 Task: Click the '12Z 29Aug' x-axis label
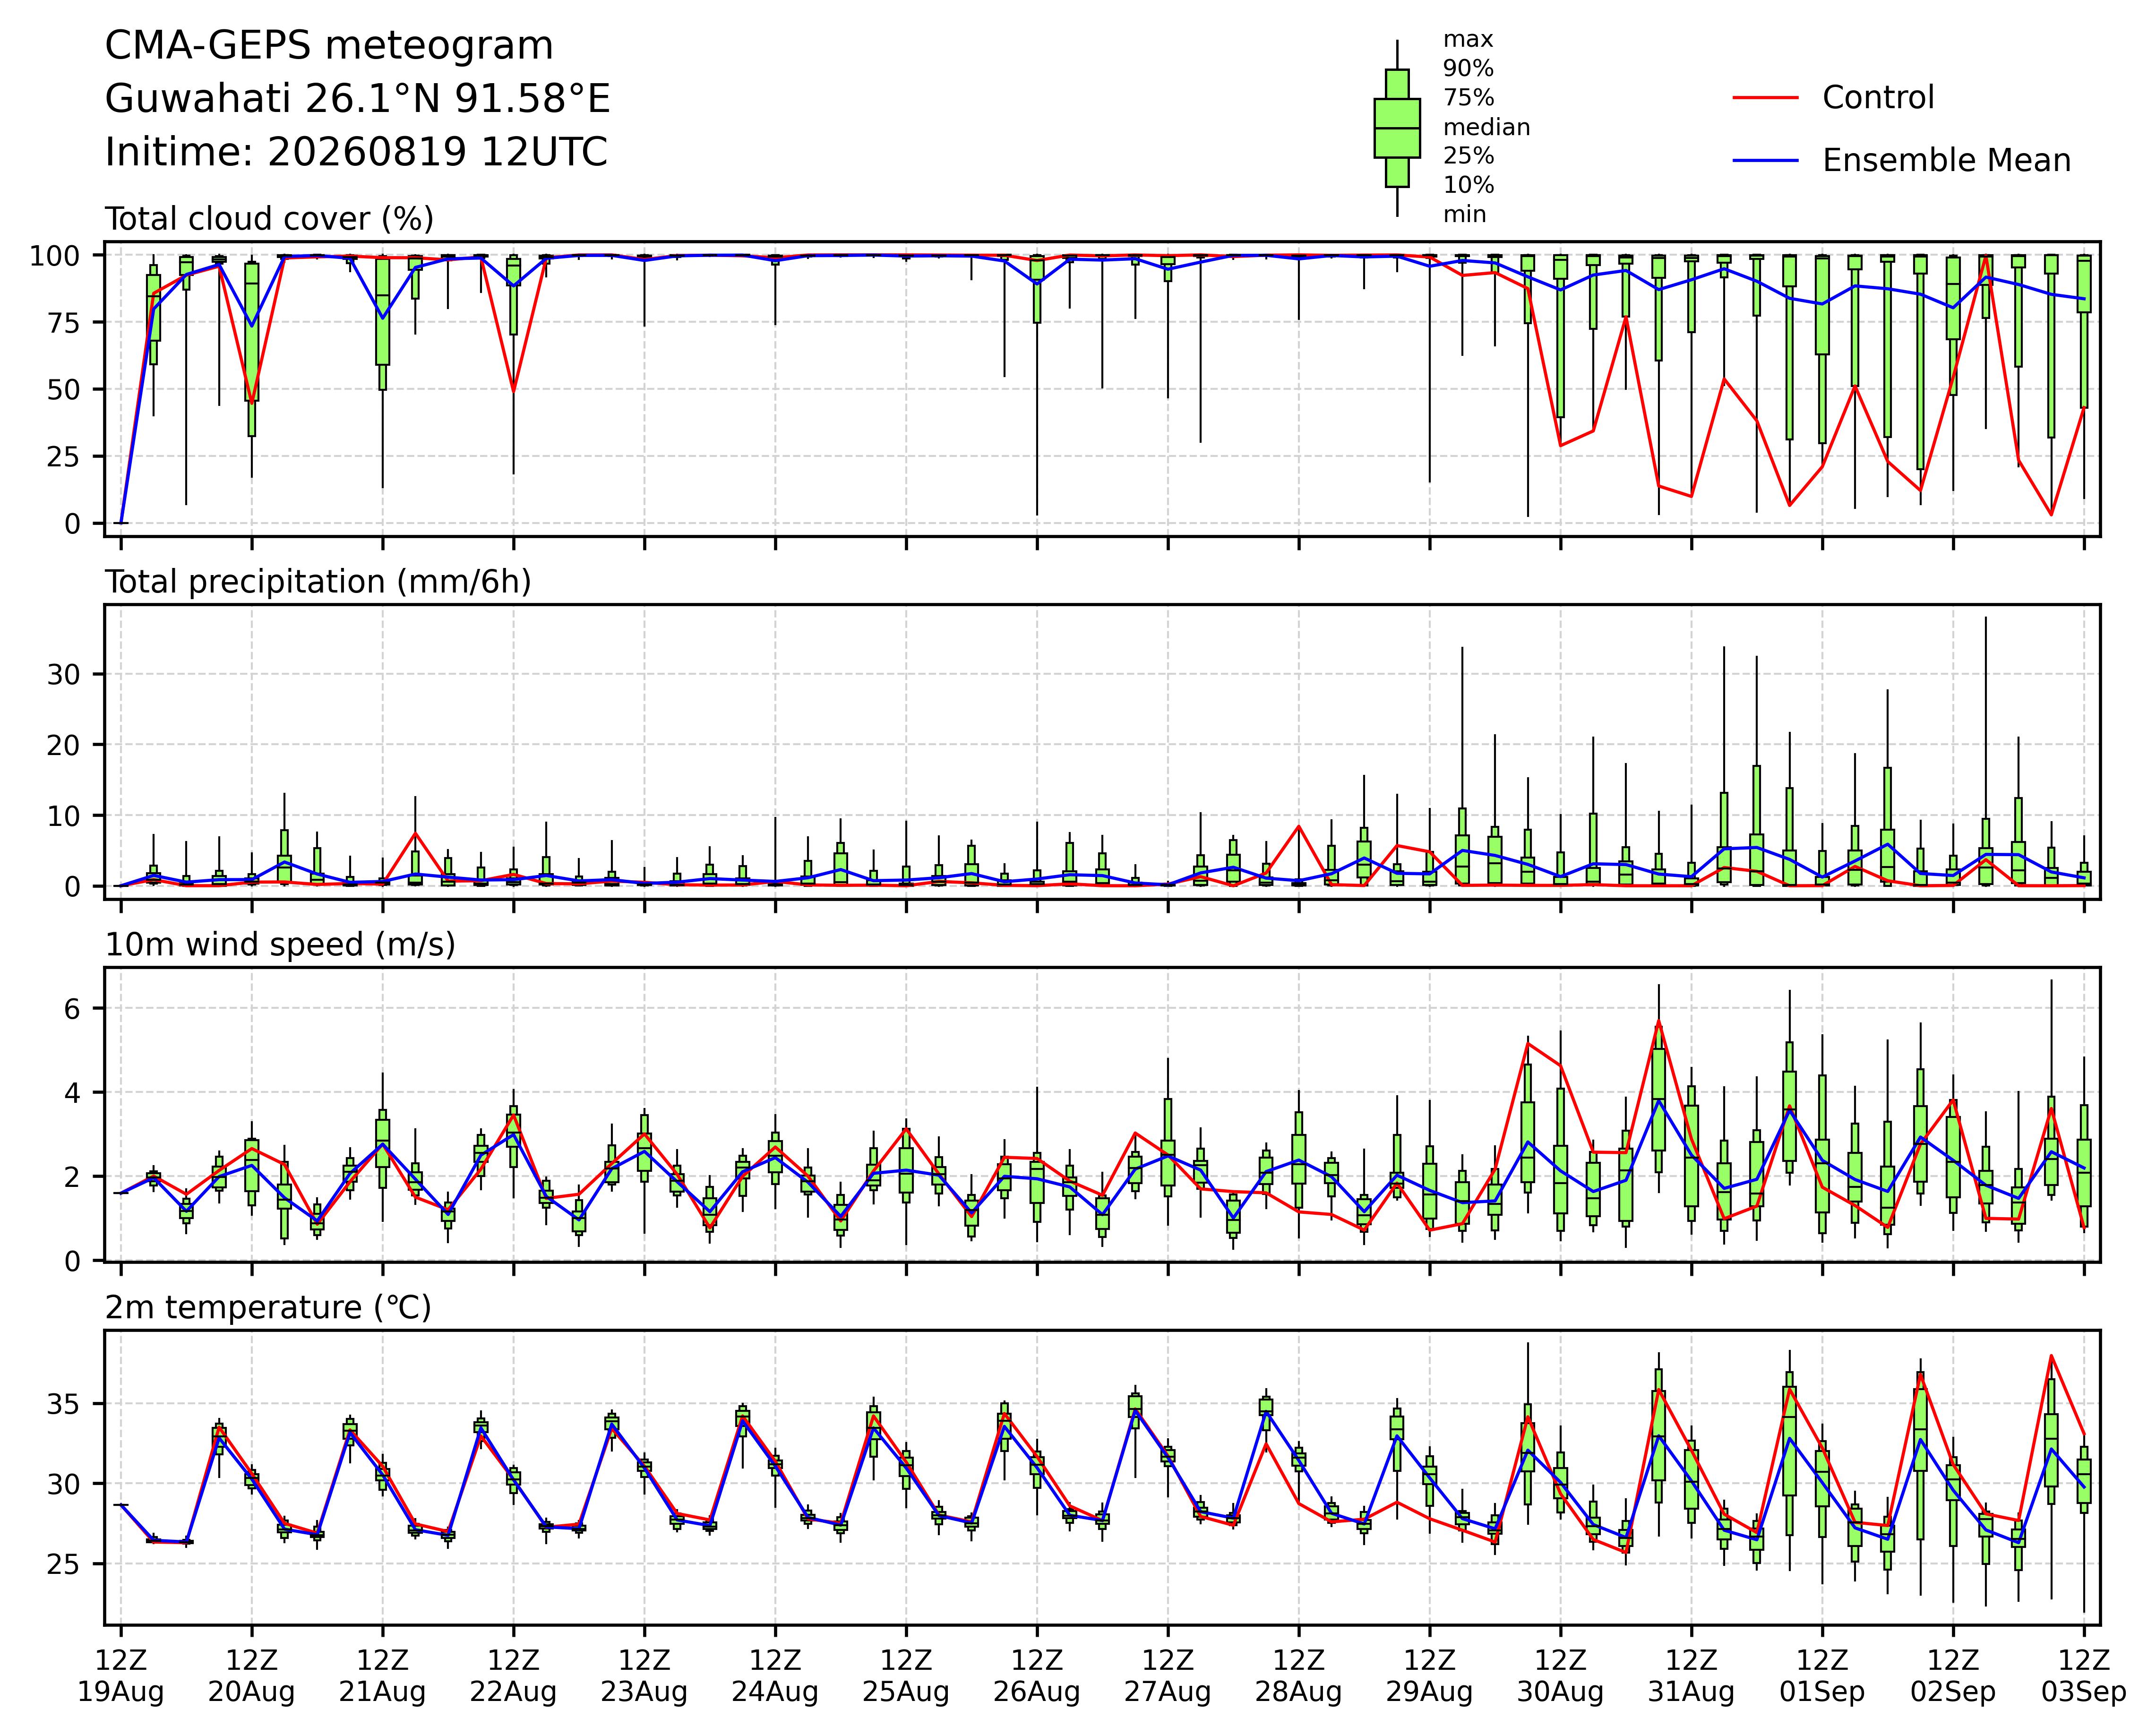[1429, 1676]
